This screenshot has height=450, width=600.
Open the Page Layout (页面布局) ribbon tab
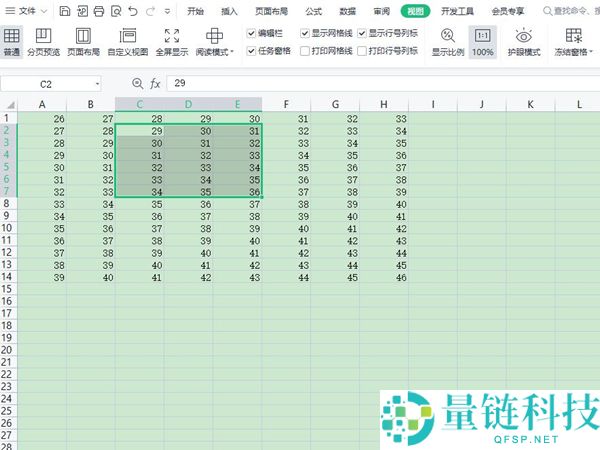(271, 11)
